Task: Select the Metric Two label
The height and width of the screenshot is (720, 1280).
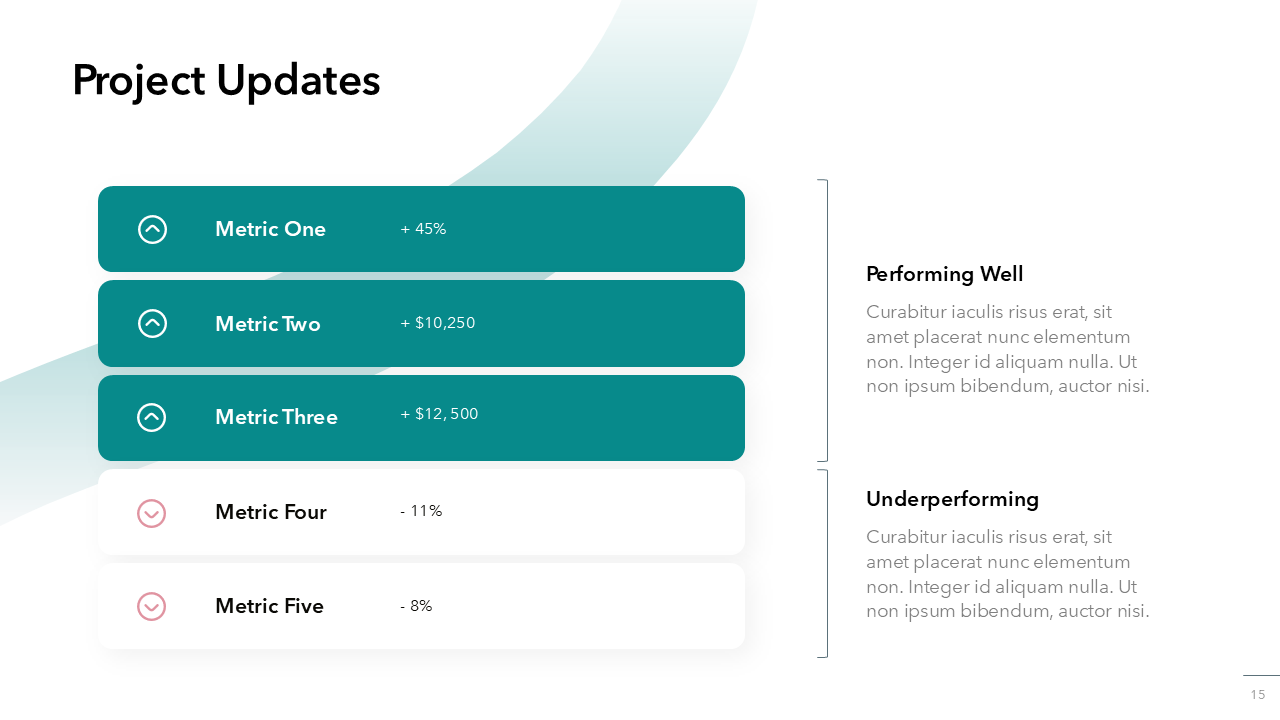Action: 267,324
